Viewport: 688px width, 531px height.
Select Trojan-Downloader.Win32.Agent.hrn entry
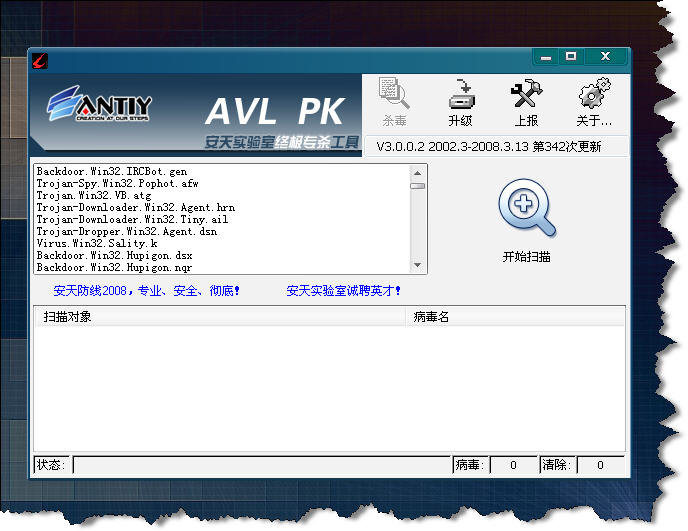coord(136,207)
